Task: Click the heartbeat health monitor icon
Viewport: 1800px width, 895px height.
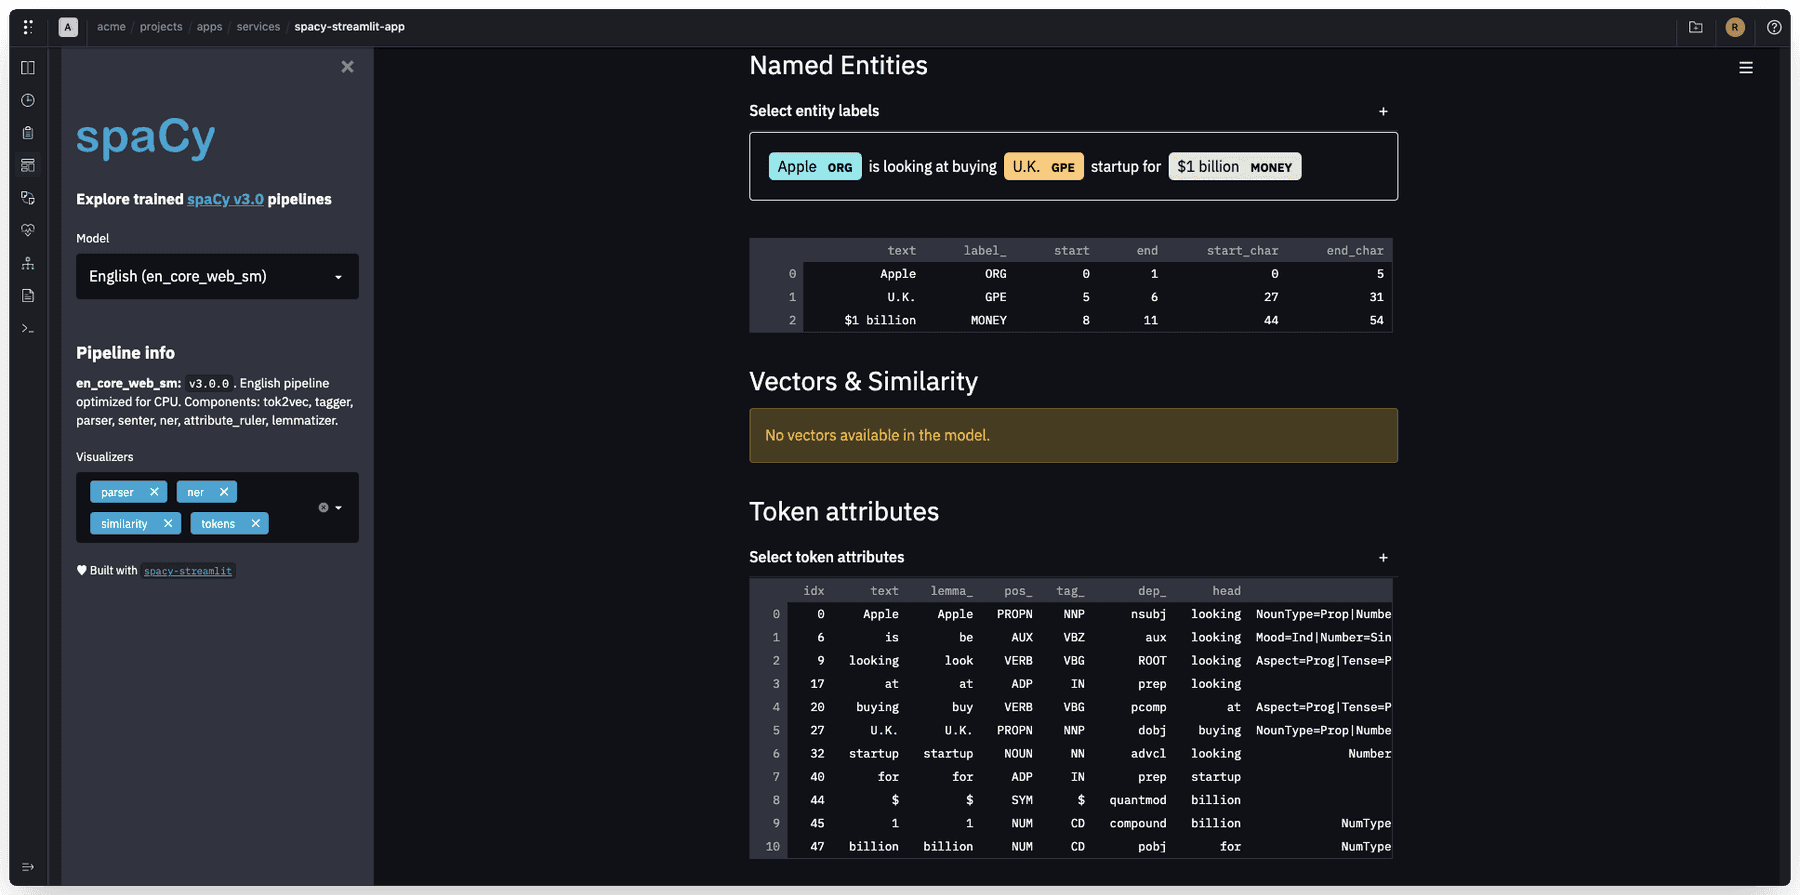Action: tap(28, 230)
